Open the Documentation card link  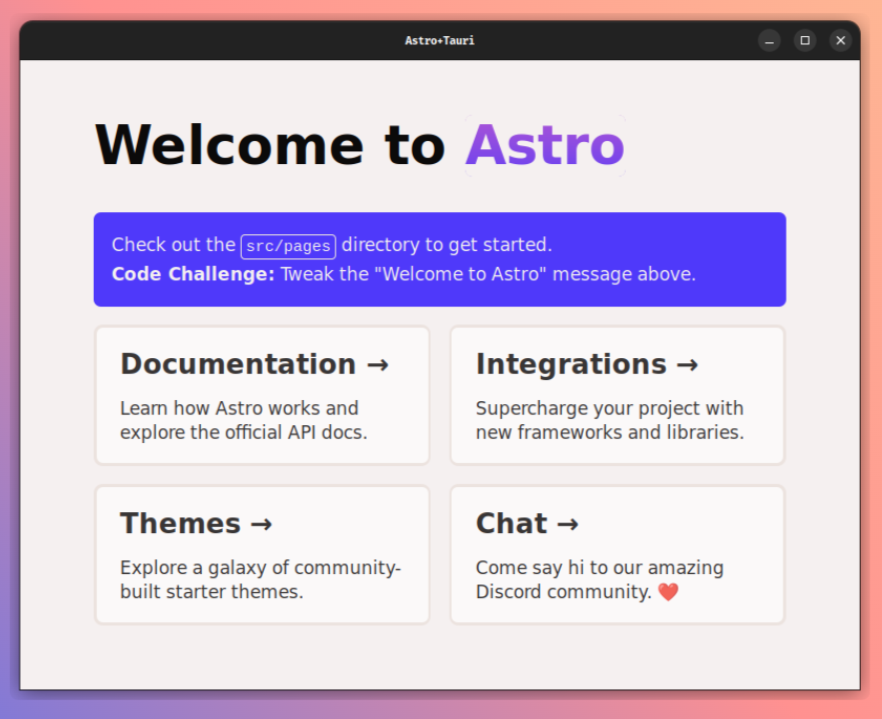[x=262, y=395]
